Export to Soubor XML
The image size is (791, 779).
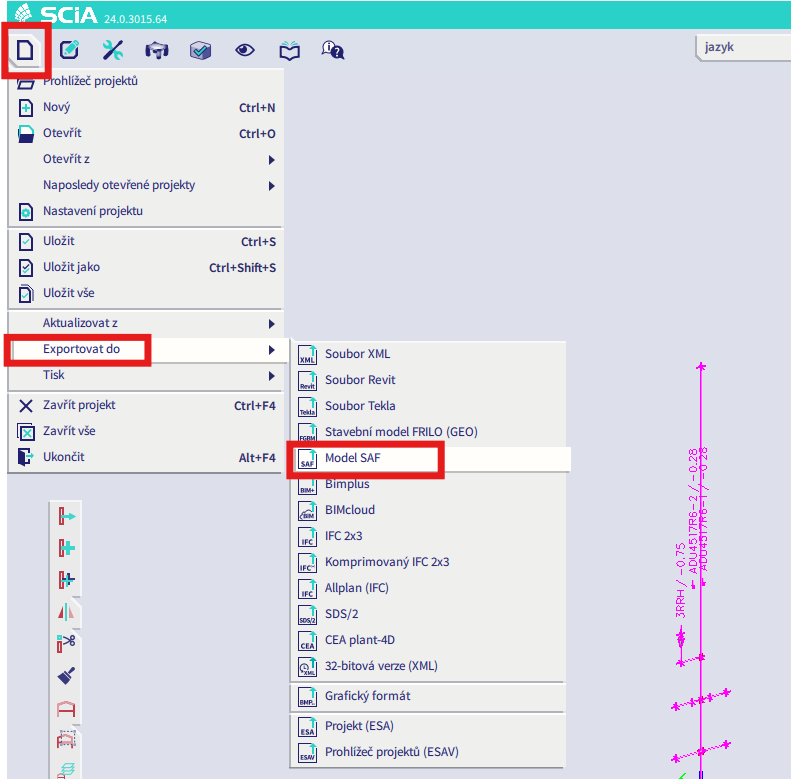pos(429,354)
